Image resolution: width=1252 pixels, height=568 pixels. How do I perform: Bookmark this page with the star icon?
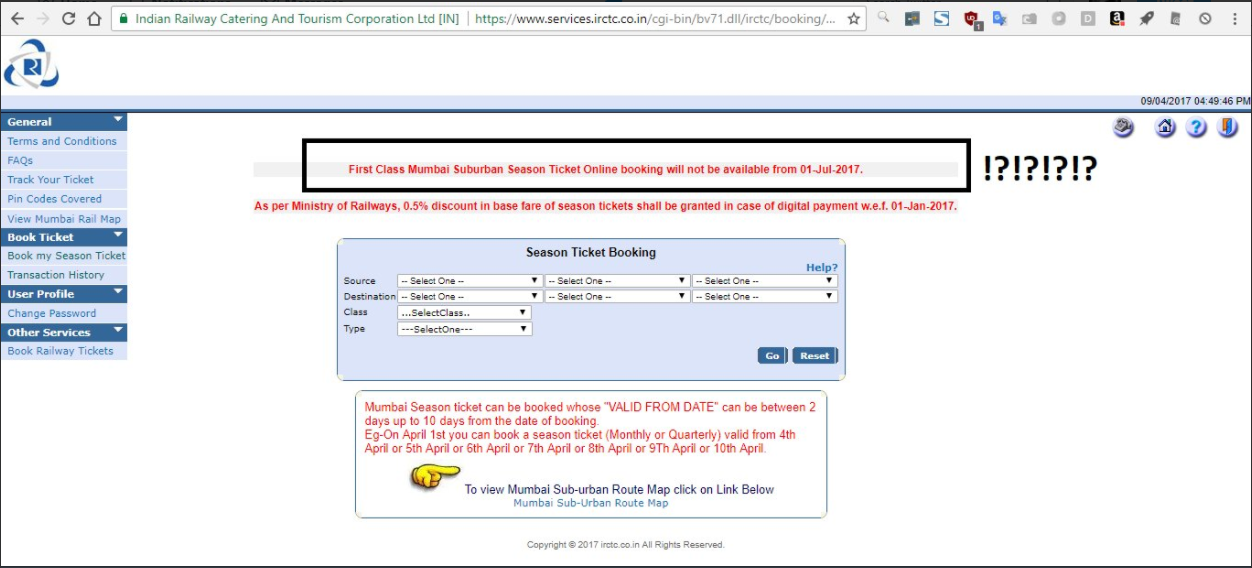[854, 19]
